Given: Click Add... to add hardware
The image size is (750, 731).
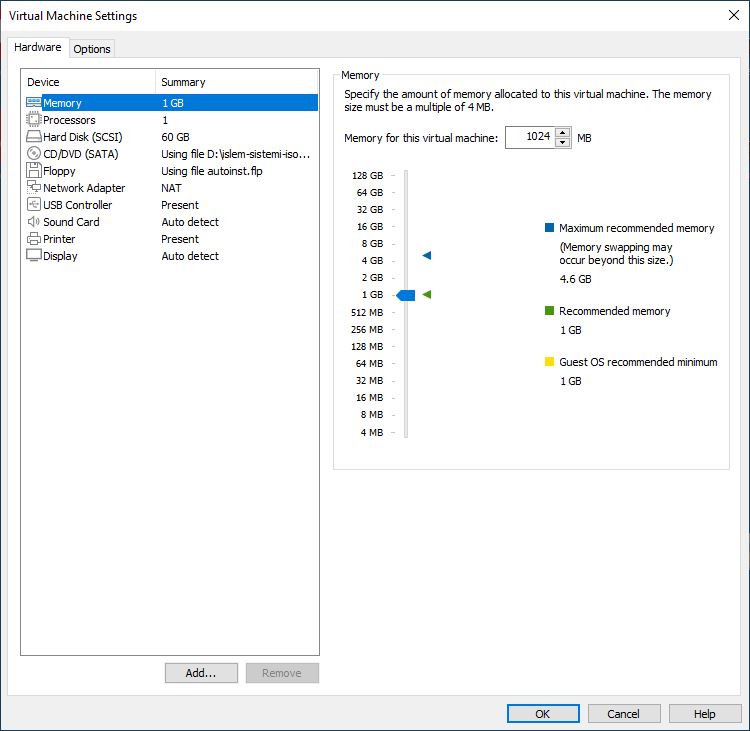Looking at the screenshot, I should 201,673.
